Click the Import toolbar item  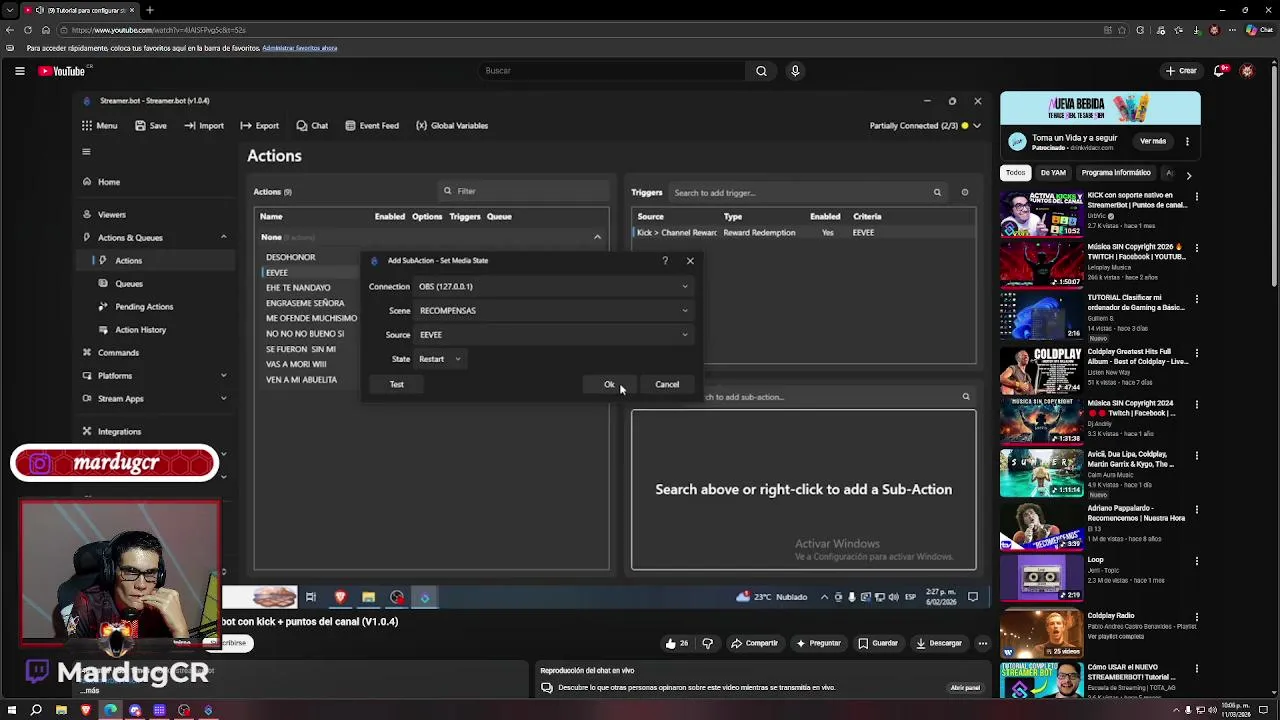204,126
